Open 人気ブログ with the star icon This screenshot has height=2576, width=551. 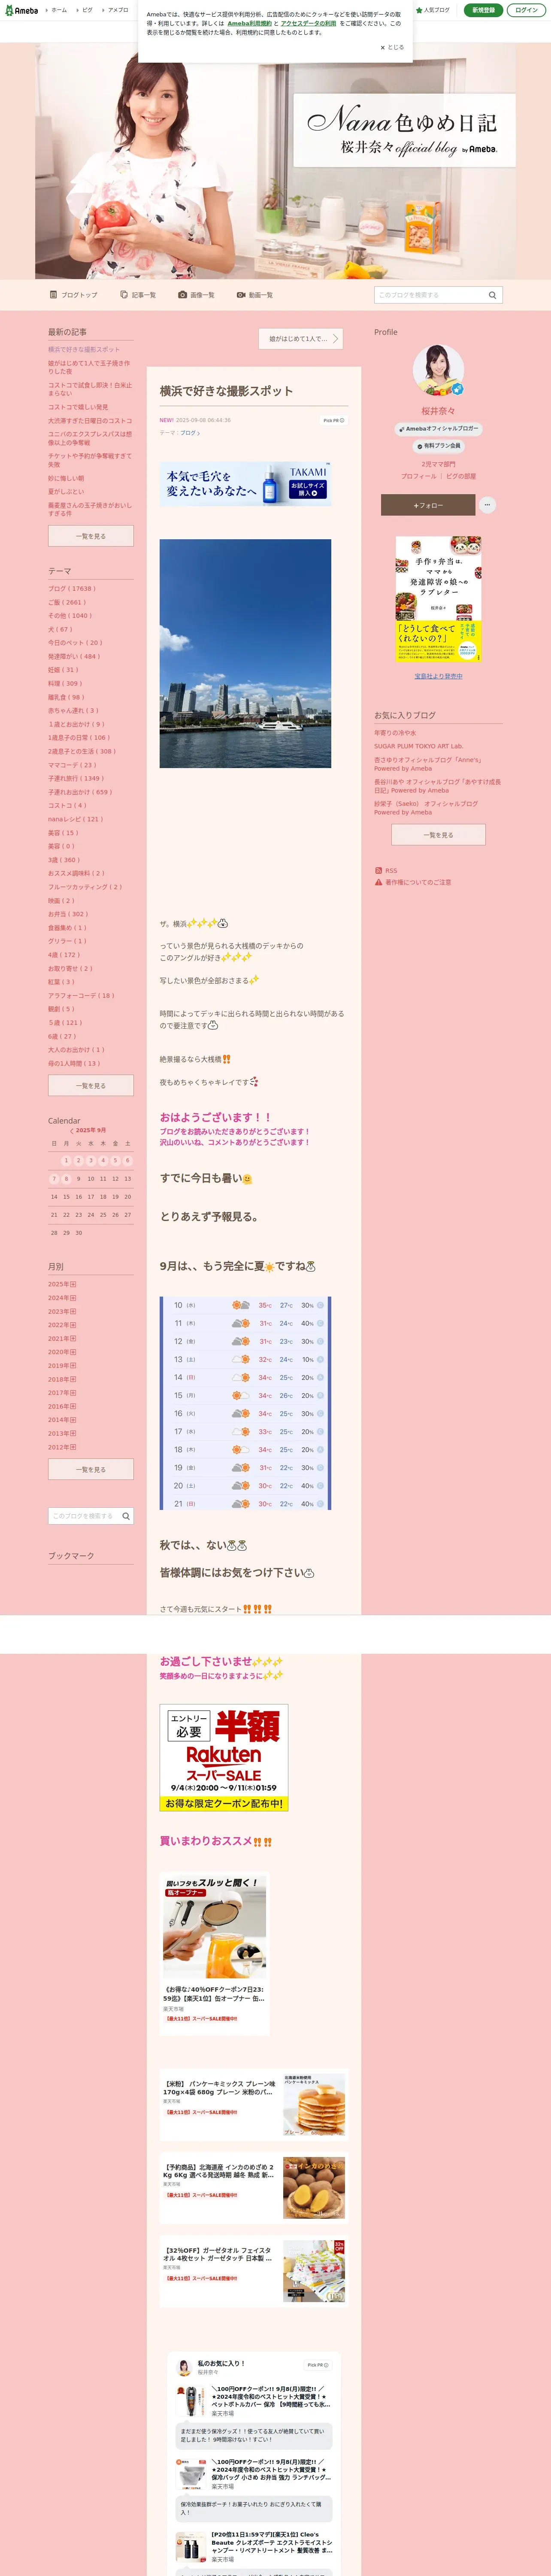tap(433, 10)
